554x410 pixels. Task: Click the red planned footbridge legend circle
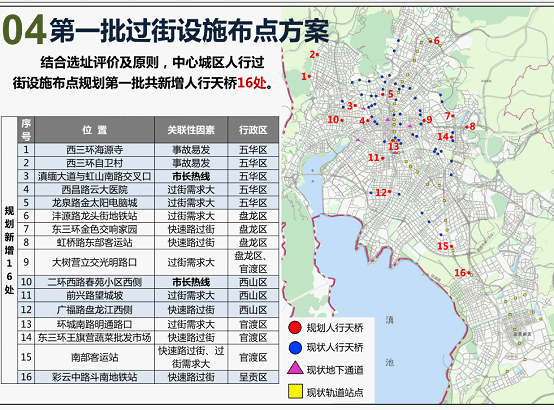point(295,327)
